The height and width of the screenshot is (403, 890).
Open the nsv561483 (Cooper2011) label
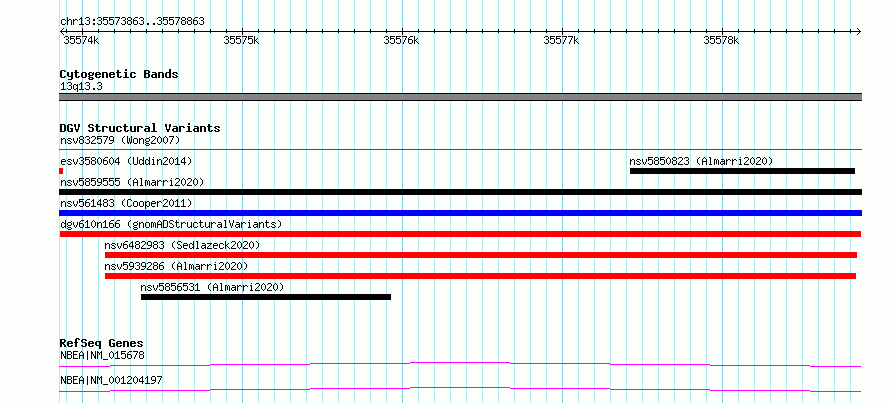coord(126,203)
